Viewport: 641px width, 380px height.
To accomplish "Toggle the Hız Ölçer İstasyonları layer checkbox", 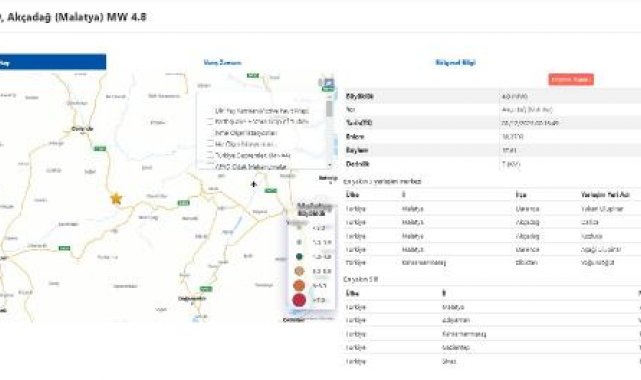I will 210,144.
